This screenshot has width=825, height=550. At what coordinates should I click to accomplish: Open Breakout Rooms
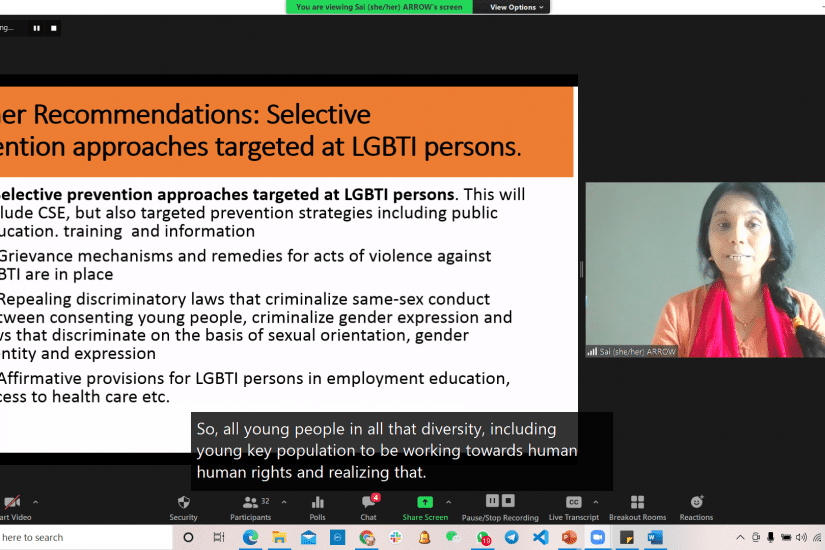pyautogui.click(x=637, y=503)
